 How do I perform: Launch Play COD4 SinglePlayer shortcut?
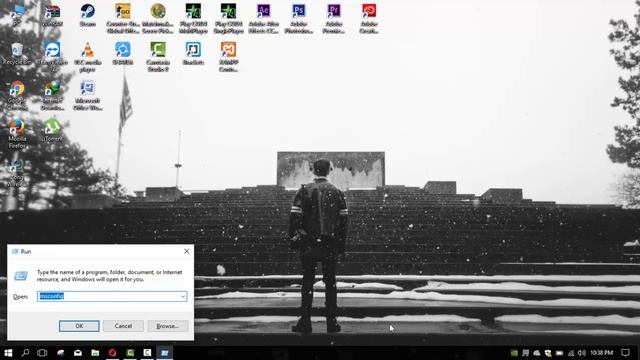228,18
